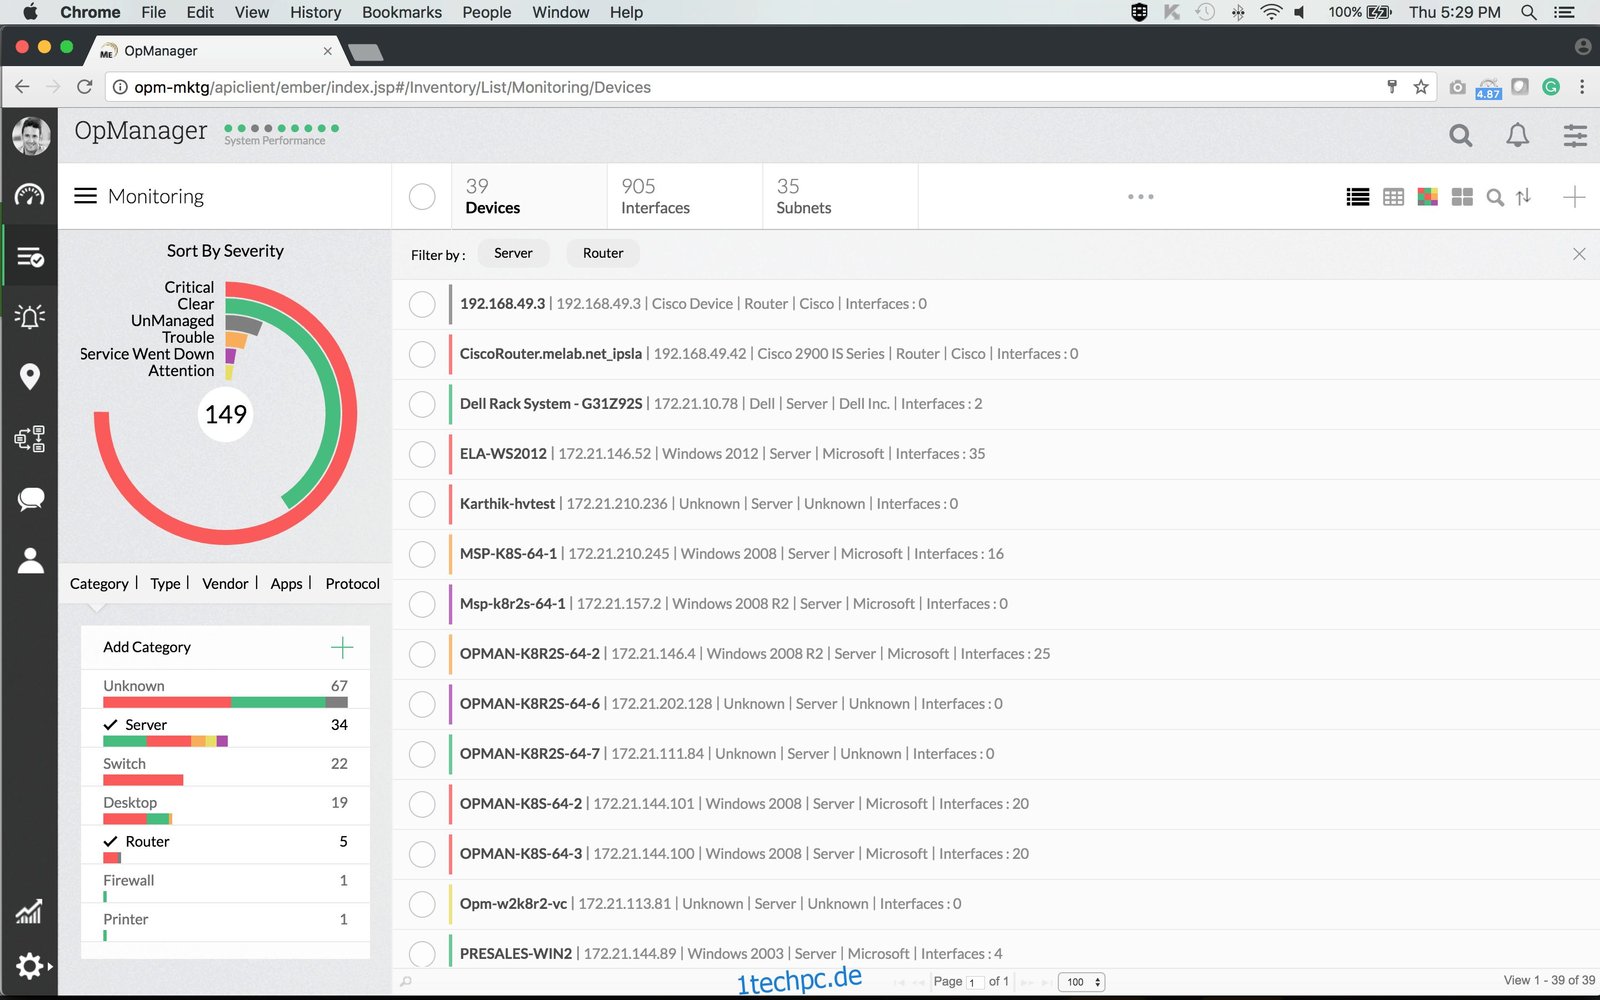This screenshot has height=1000, width=1600.
Task: Select checkbox for MSP-K8S-64-1 row
Action: click(x=422, y=554)
